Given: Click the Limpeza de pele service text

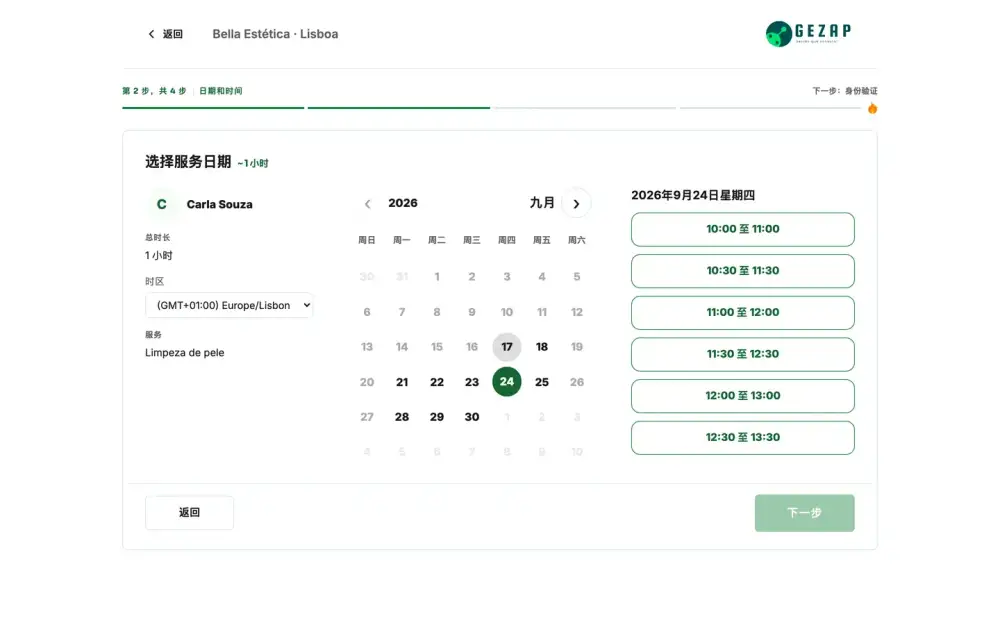Looking at the screenshot, I should coord(184,353).
